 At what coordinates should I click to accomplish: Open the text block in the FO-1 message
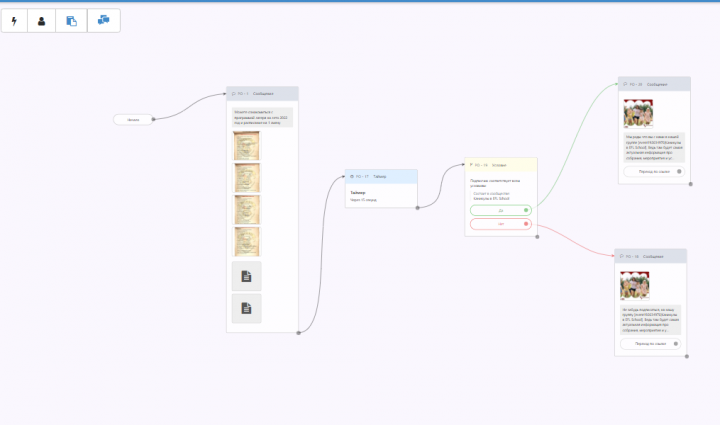[262, 117]
